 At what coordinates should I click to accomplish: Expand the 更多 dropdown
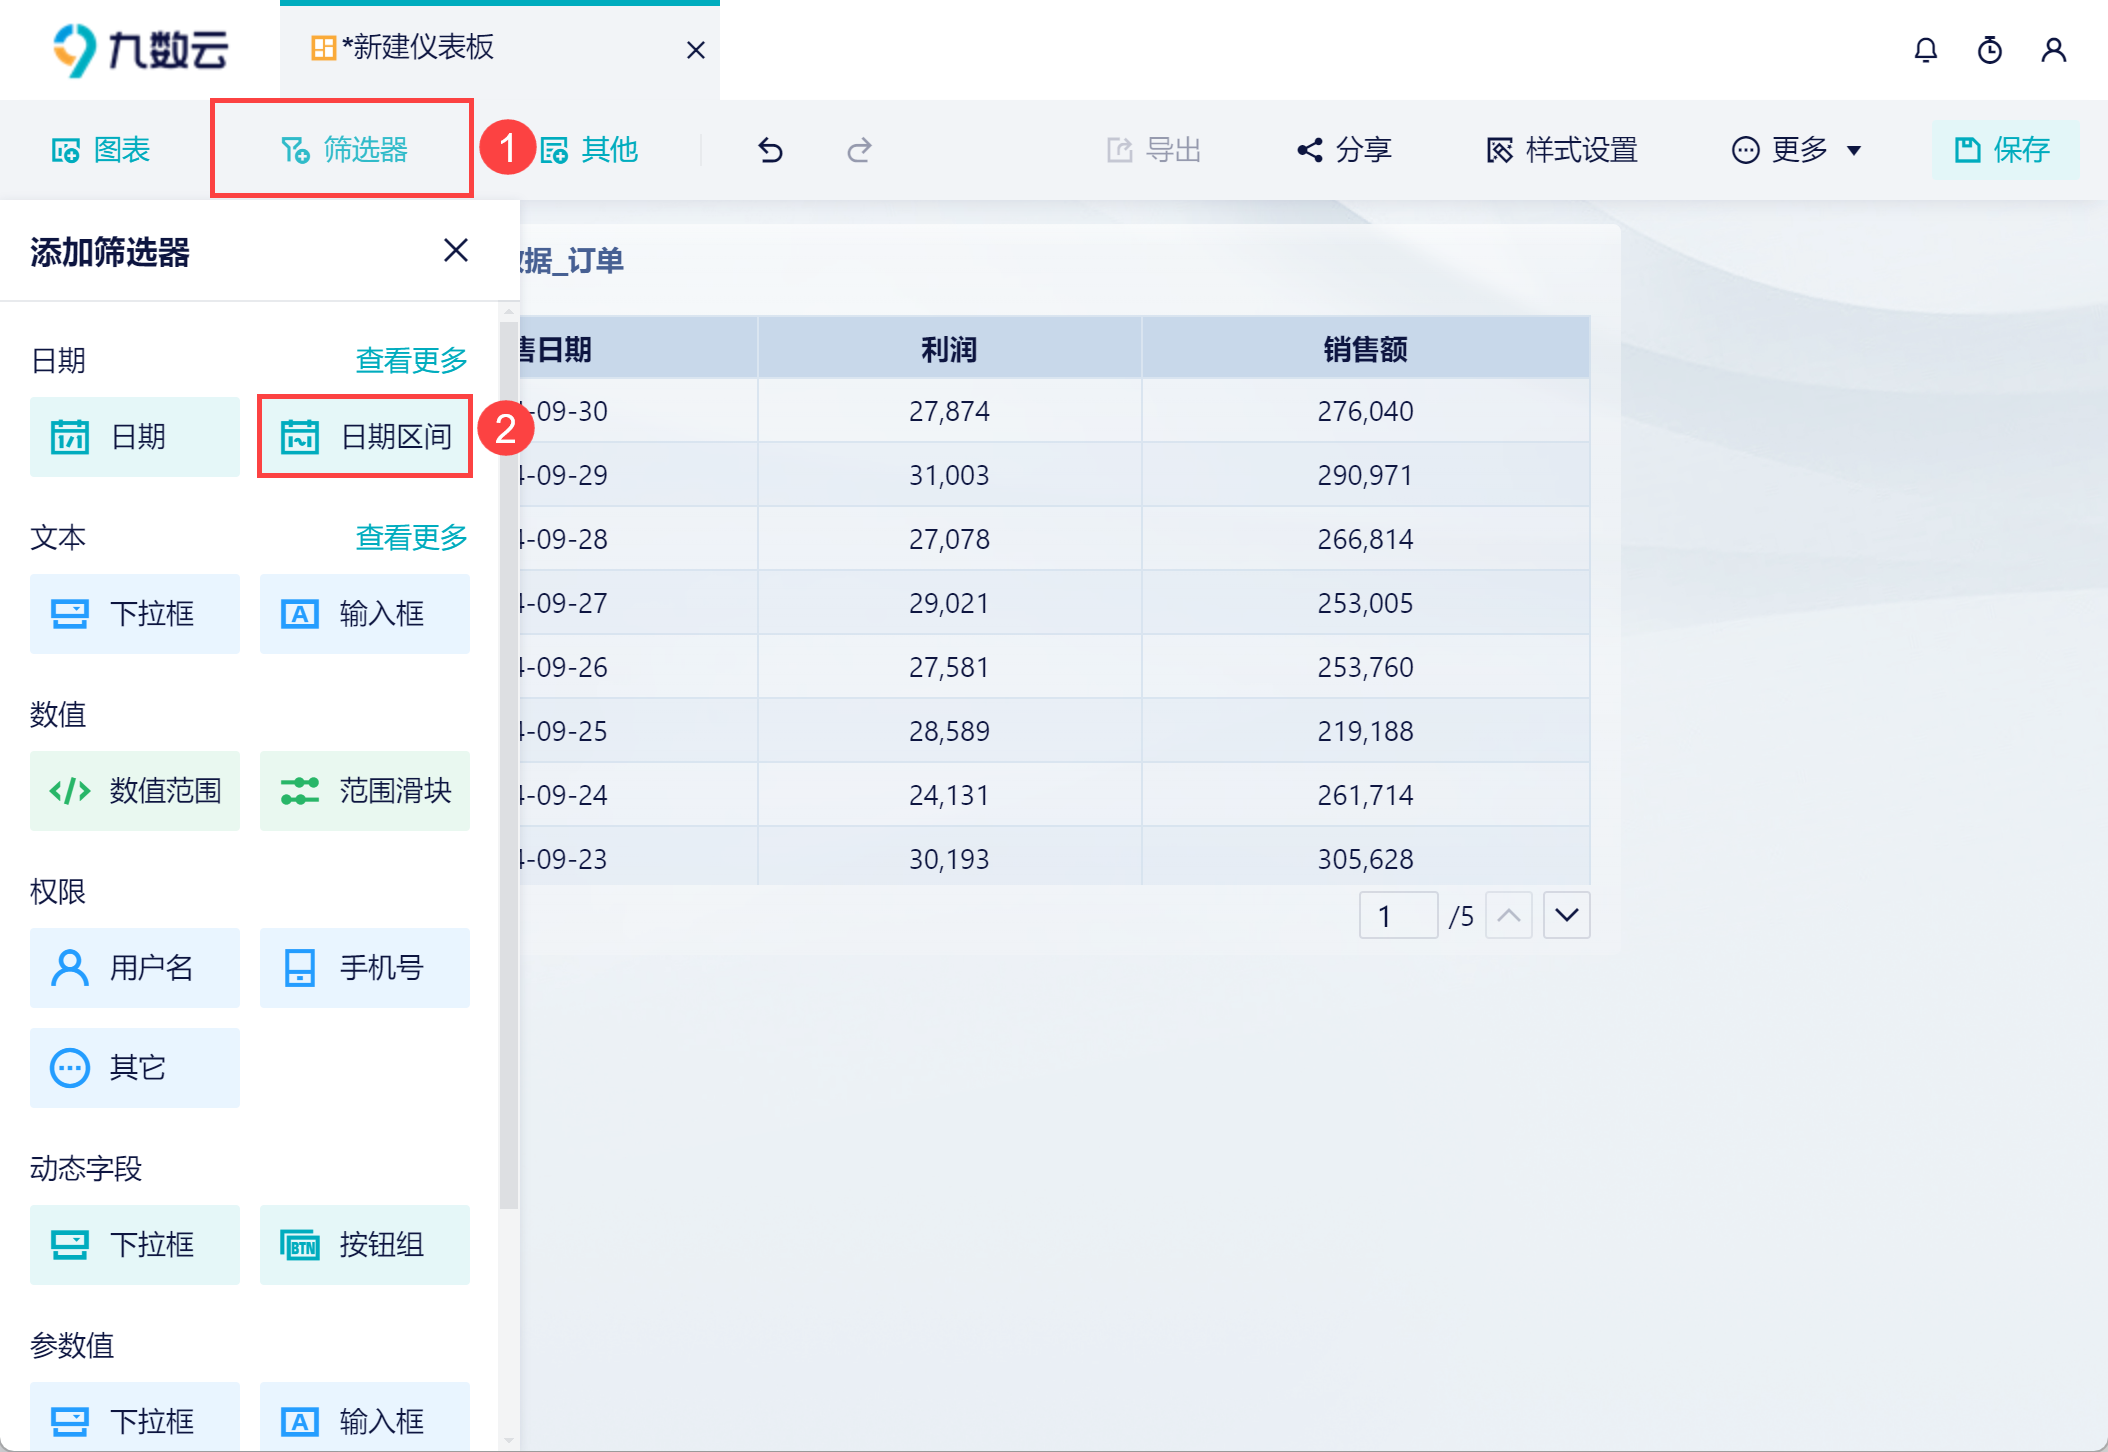tap(1796, 150)
